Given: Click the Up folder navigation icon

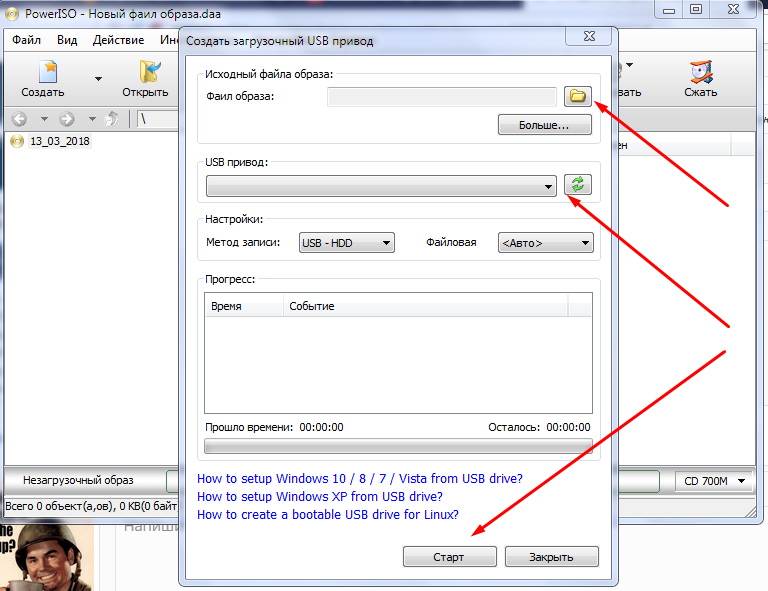Looking at the screenshot, I should point(113,118).
